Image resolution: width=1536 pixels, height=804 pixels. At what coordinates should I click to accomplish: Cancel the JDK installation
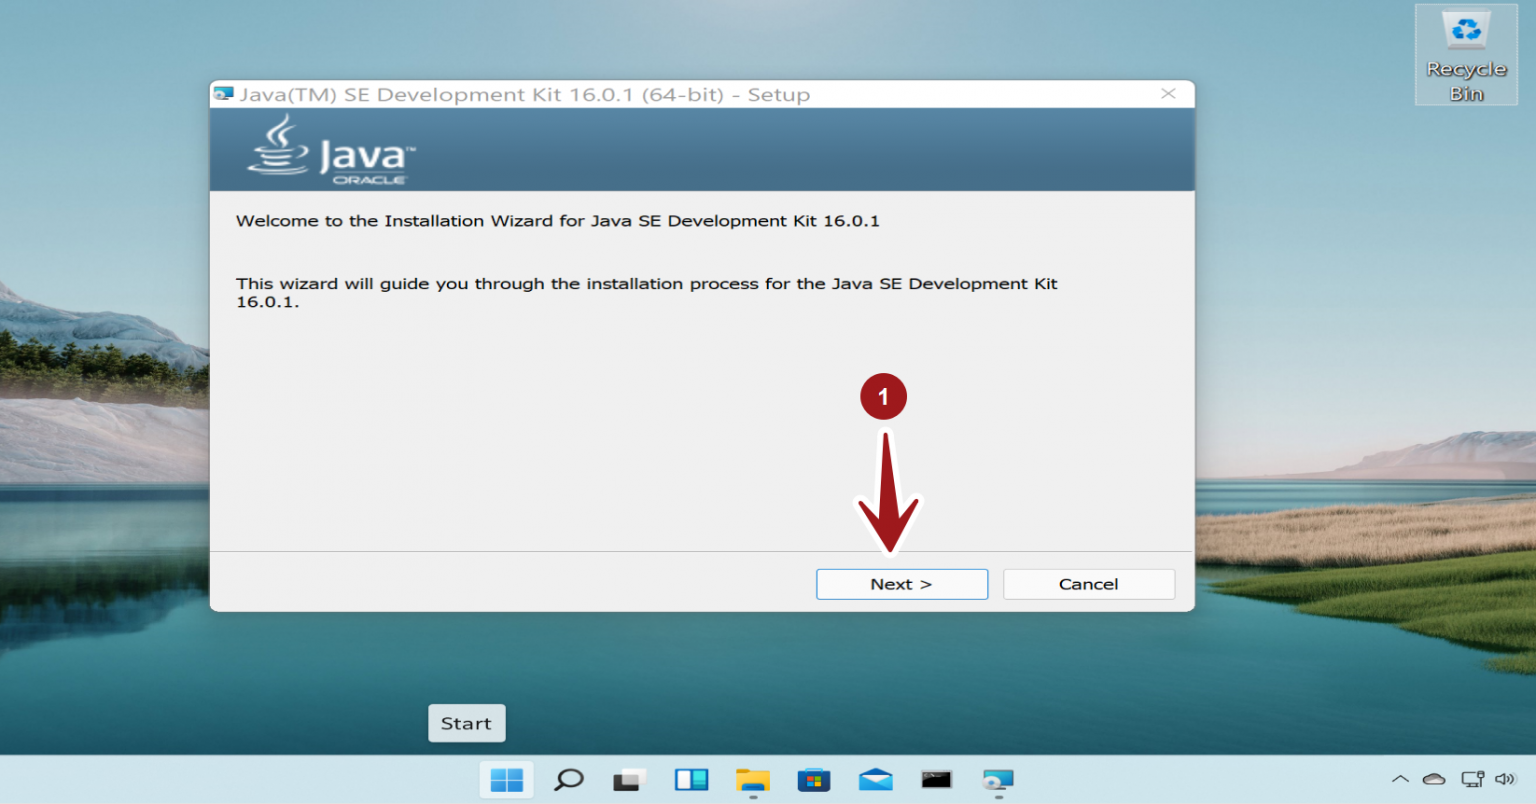pos(1088,584)
